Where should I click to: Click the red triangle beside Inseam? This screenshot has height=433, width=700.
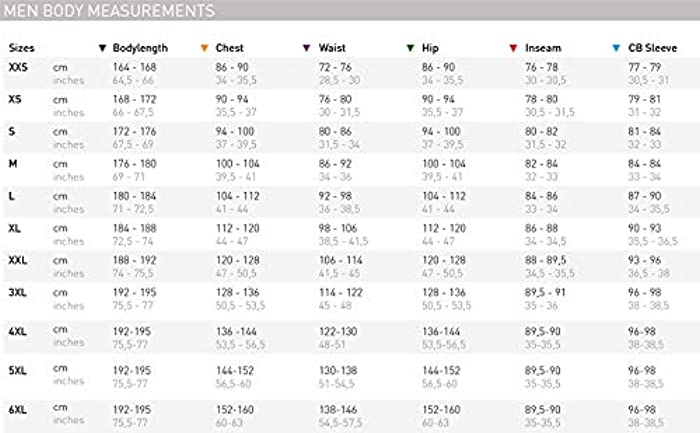coord(513,48)
